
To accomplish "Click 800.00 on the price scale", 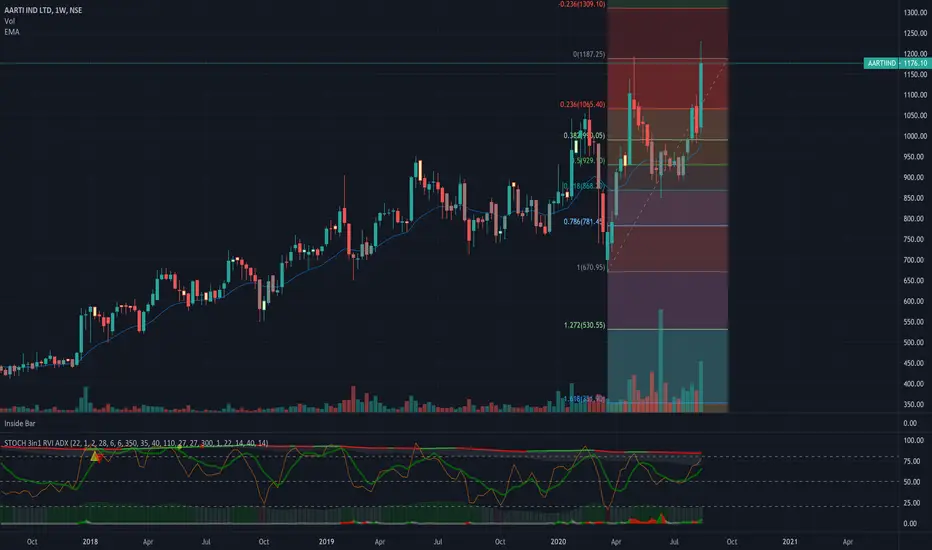I will point(915,219).
